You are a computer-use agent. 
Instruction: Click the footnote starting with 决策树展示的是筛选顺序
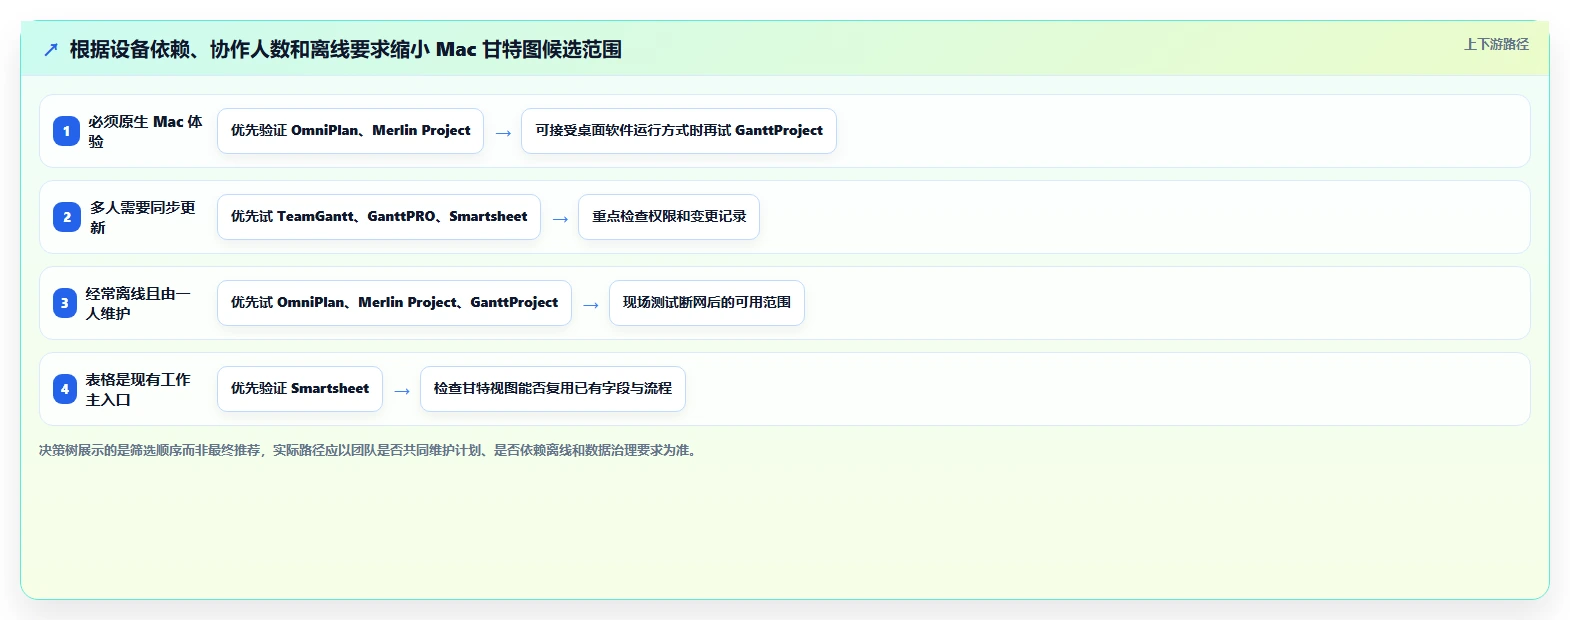click(x=370, y=451)
